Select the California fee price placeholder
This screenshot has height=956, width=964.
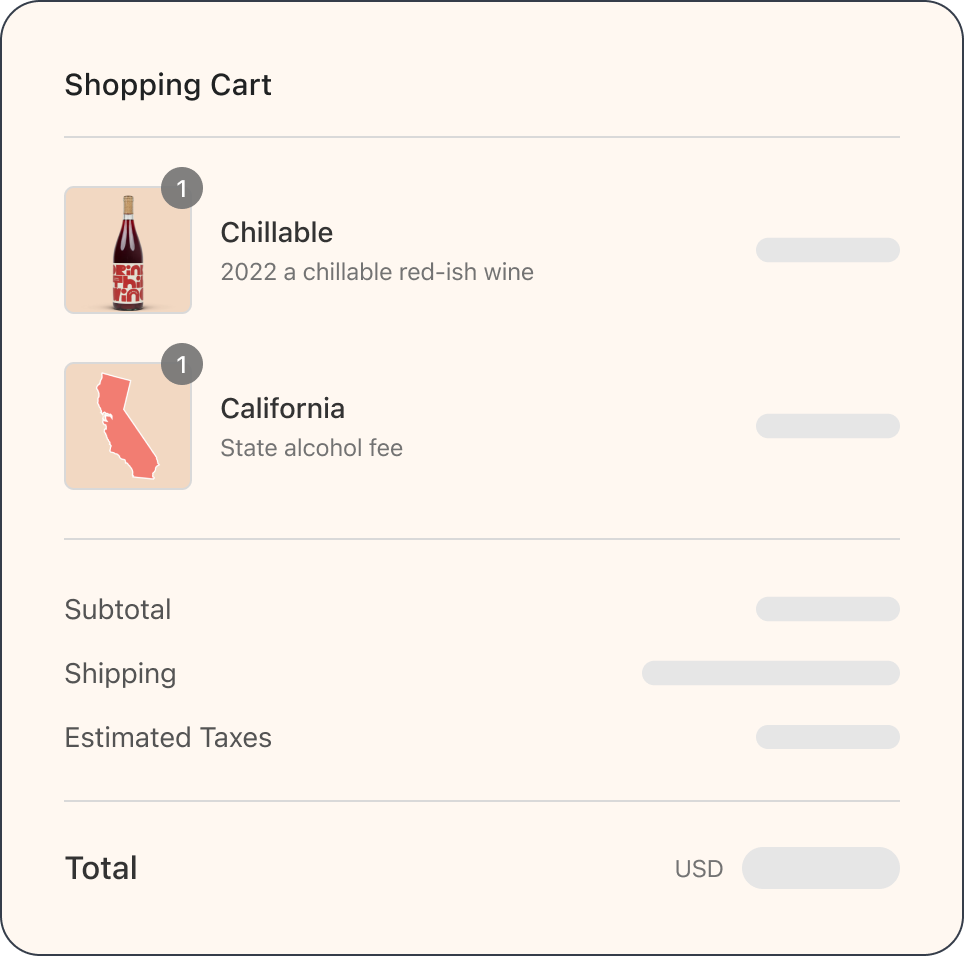click(828, 426)
